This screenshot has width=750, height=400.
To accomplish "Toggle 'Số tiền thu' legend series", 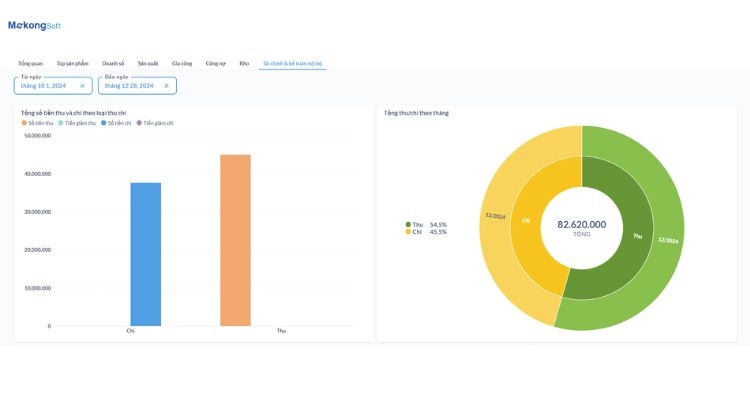I will point(42,123).
